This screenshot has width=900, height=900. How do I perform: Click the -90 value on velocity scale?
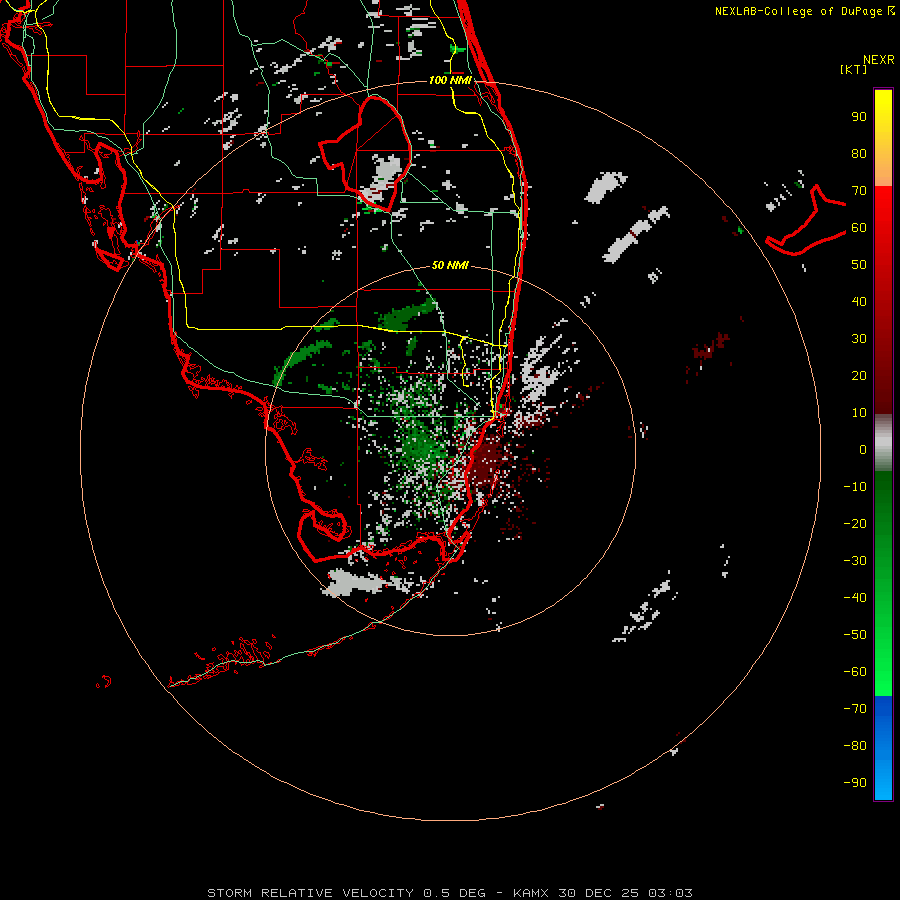coord(855,783)
